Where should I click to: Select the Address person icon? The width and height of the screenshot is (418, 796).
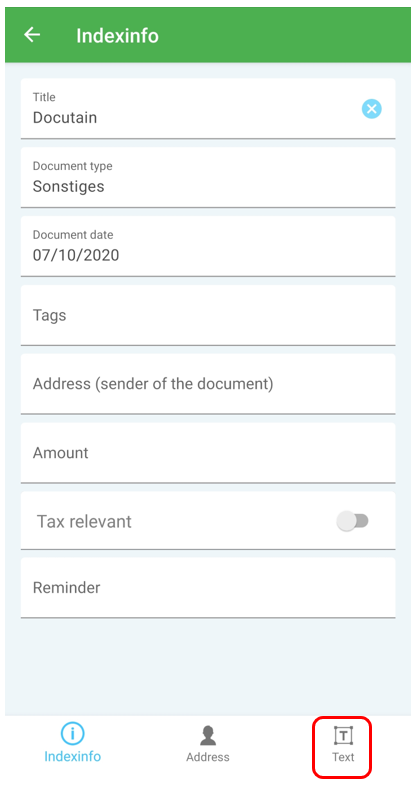click(208, 735)
